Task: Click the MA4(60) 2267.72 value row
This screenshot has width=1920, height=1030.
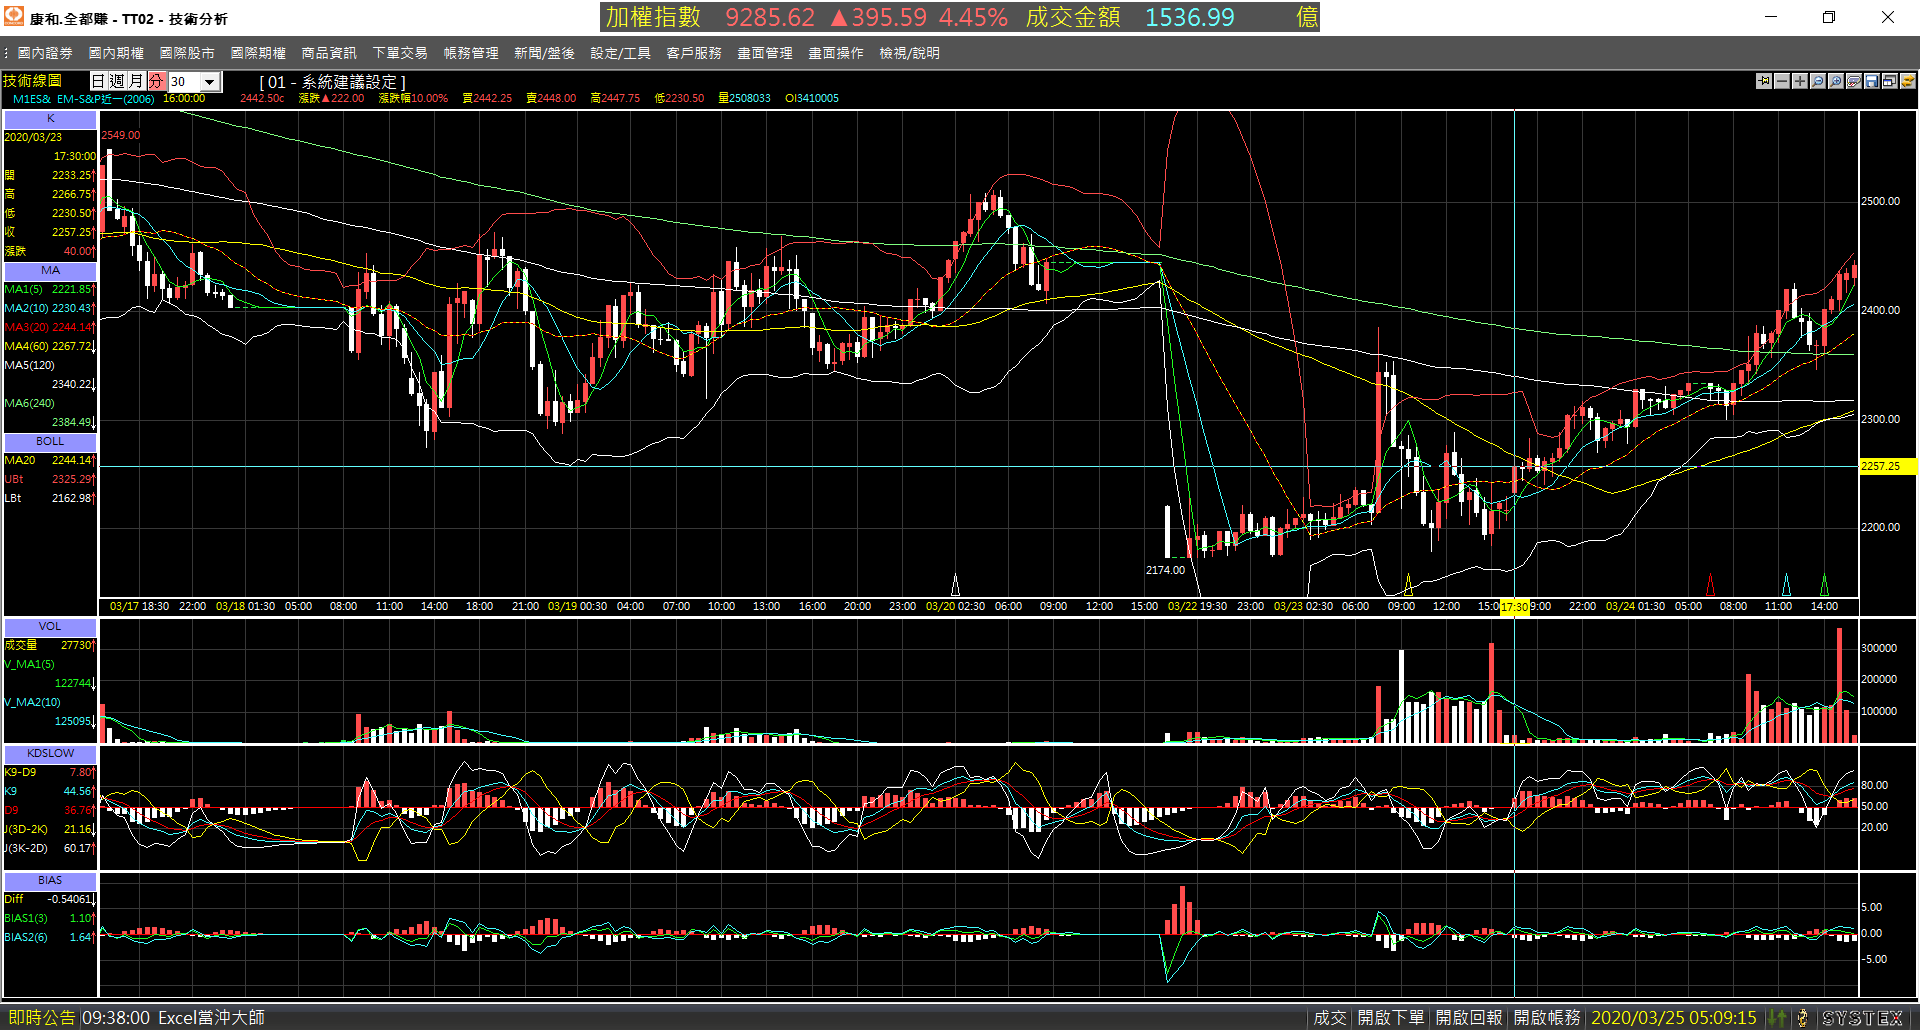Action: point(50,346)
